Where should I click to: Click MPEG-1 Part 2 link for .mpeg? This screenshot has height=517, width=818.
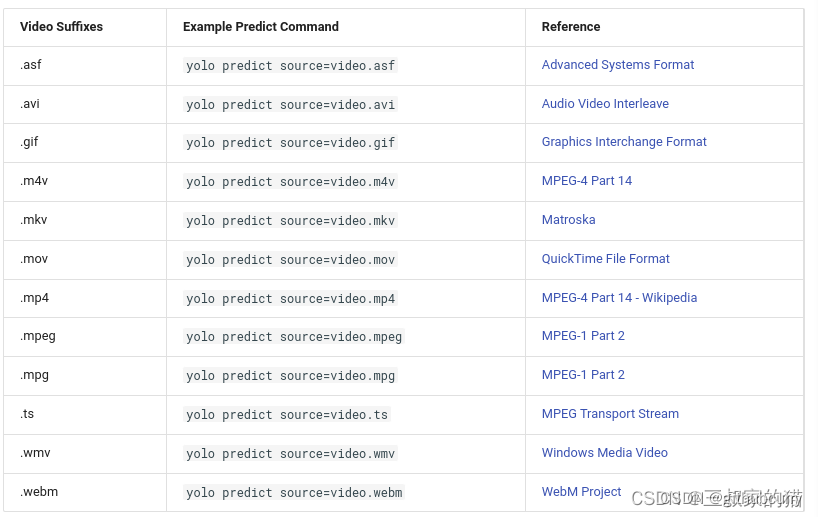(583, 336)
